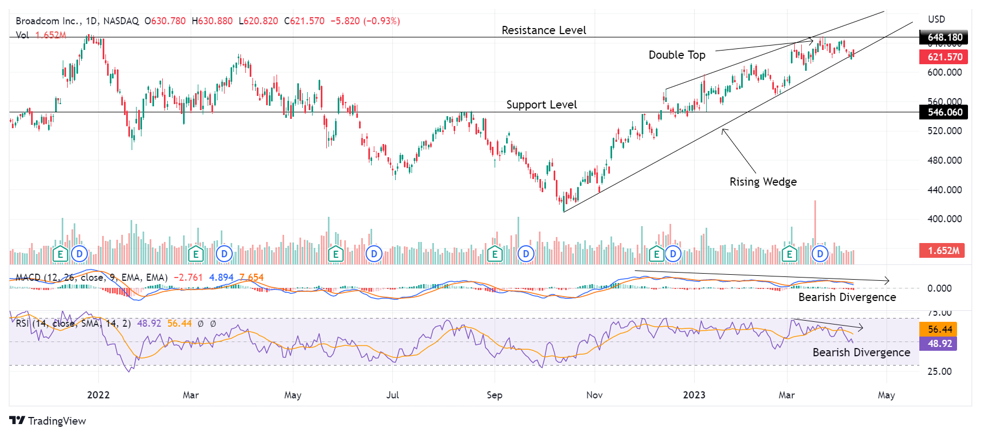Open the December 2022 earnings E marker
Viewport: 989px width, 435px height.
tap(657, 253)
